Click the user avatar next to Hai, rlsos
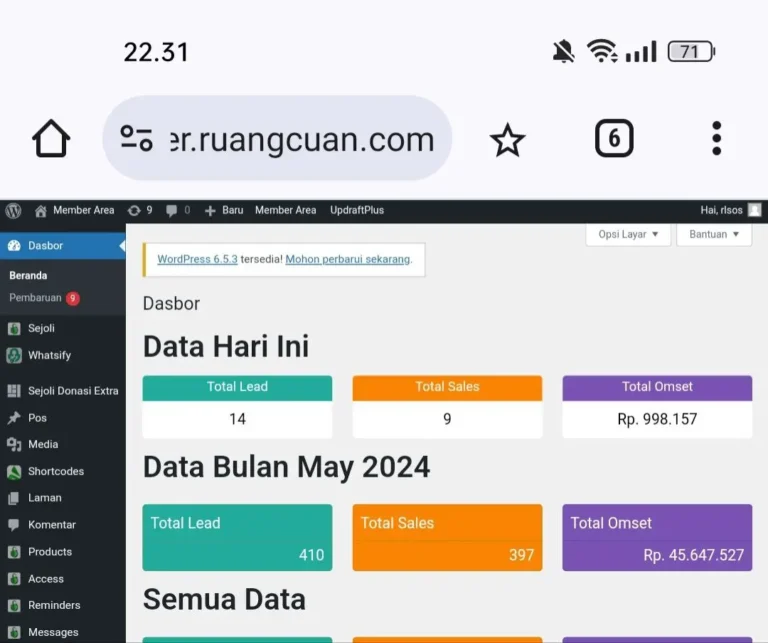This screenshot has height=643, width=768. coord(754,210)
